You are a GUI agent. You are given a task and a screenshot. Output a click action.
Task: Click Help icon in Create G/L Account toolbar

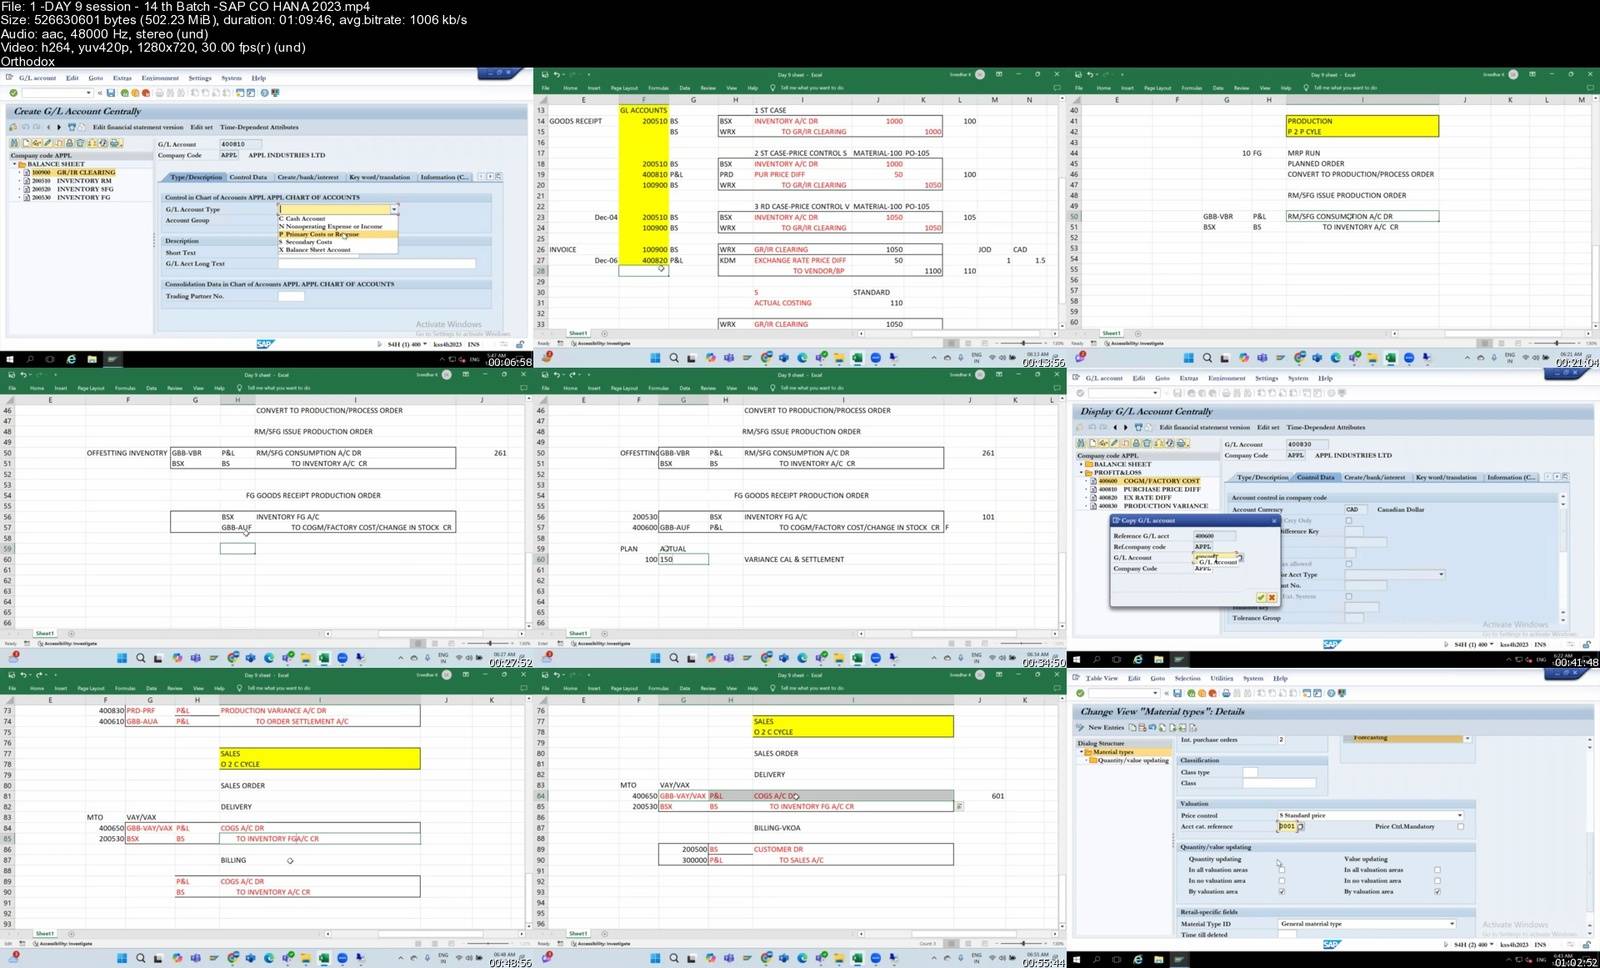pos(264,93)
